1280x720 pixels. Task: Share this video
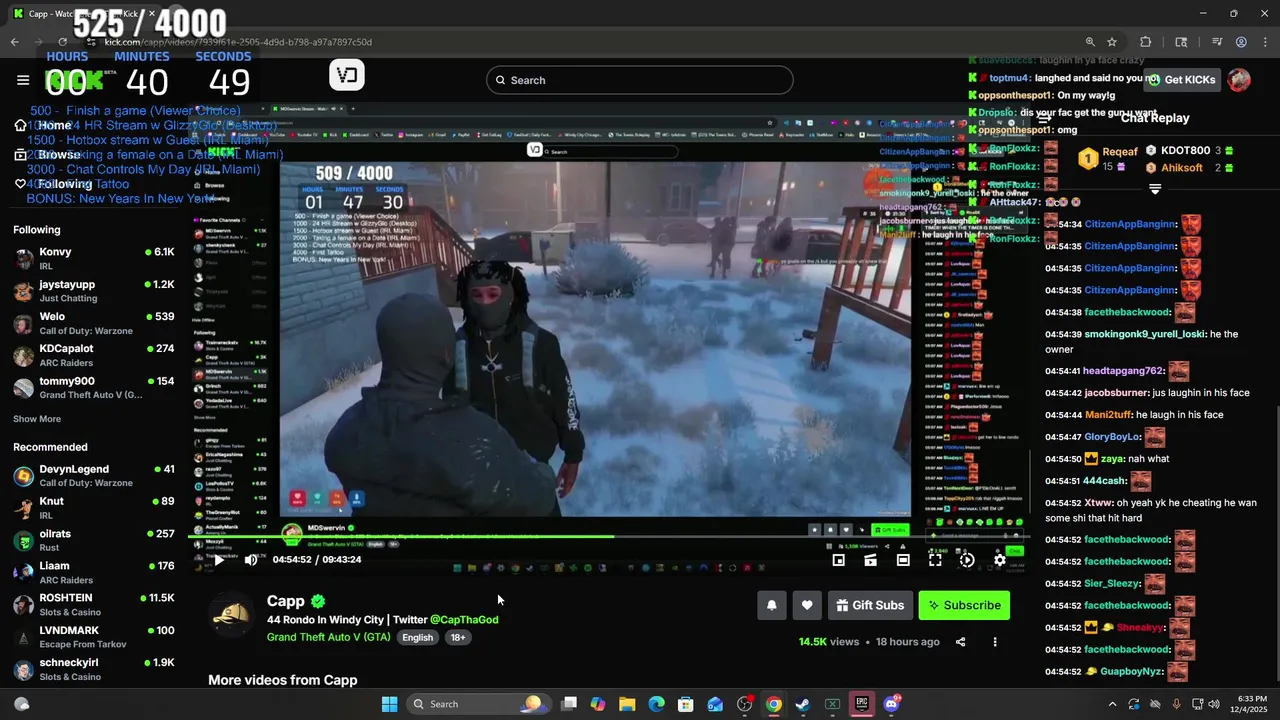tap(960, 642)
